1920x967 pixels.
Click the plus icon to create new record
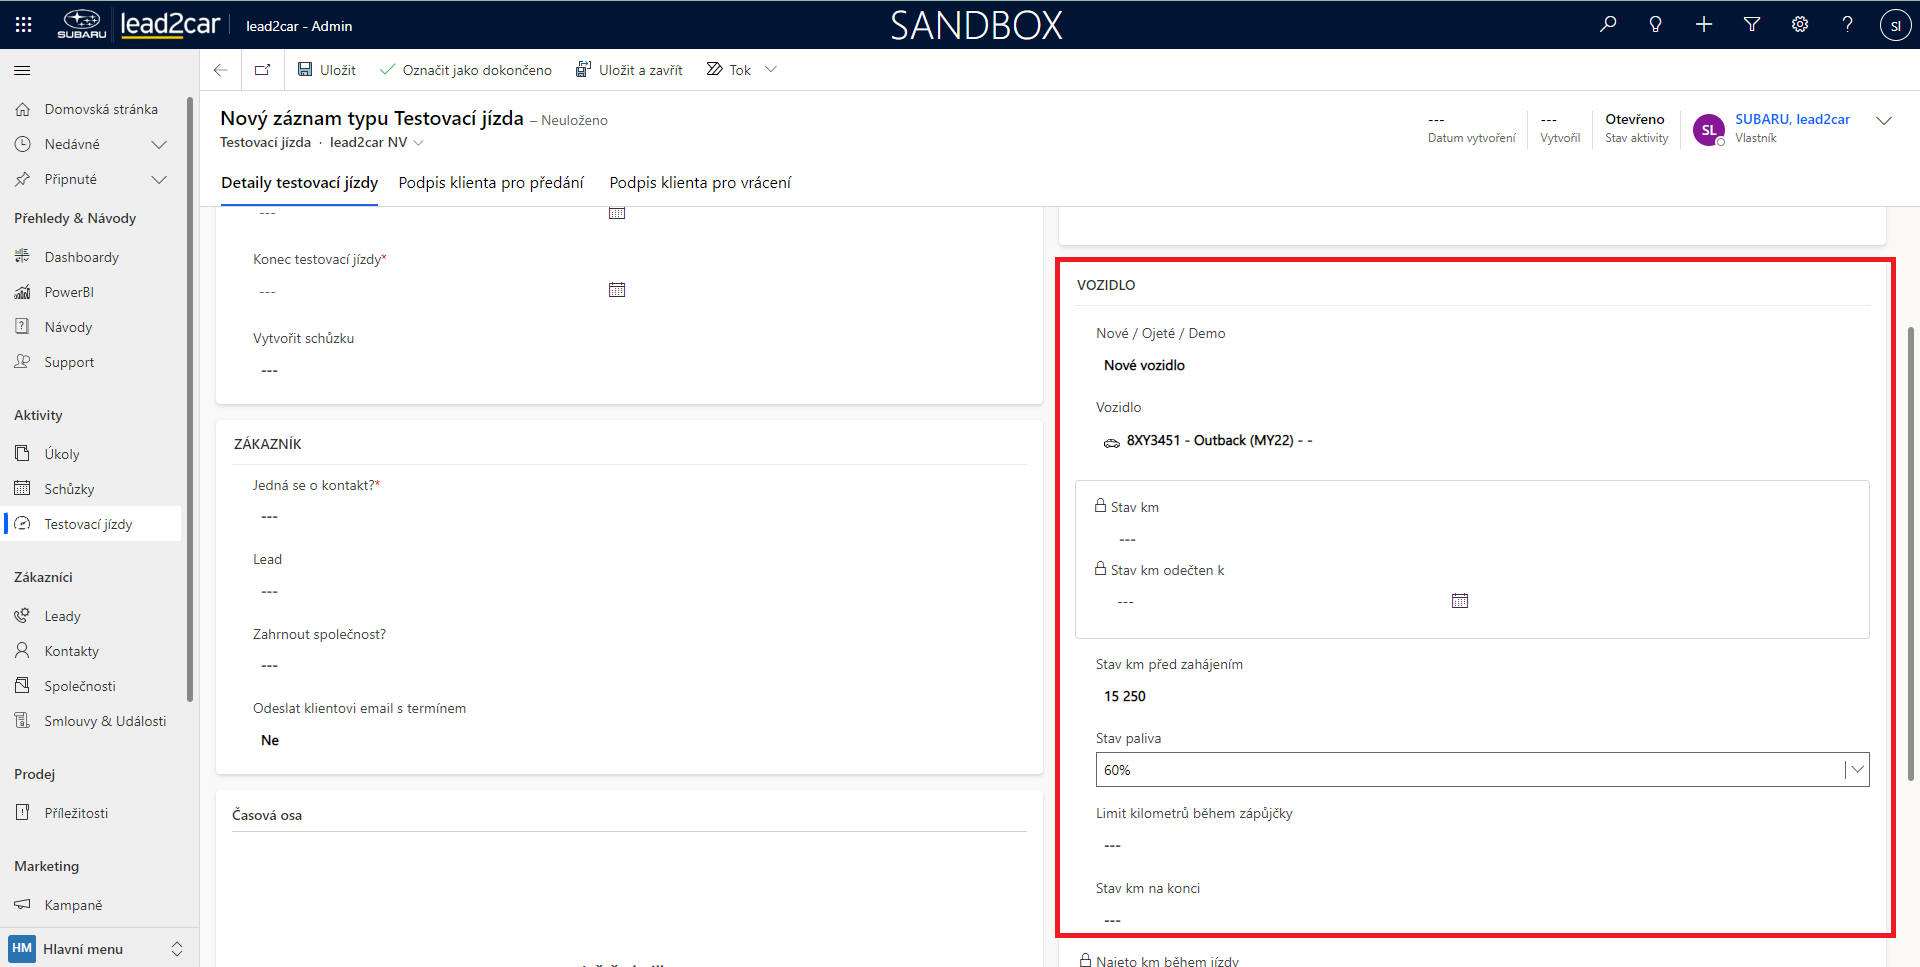[1704, 25]
